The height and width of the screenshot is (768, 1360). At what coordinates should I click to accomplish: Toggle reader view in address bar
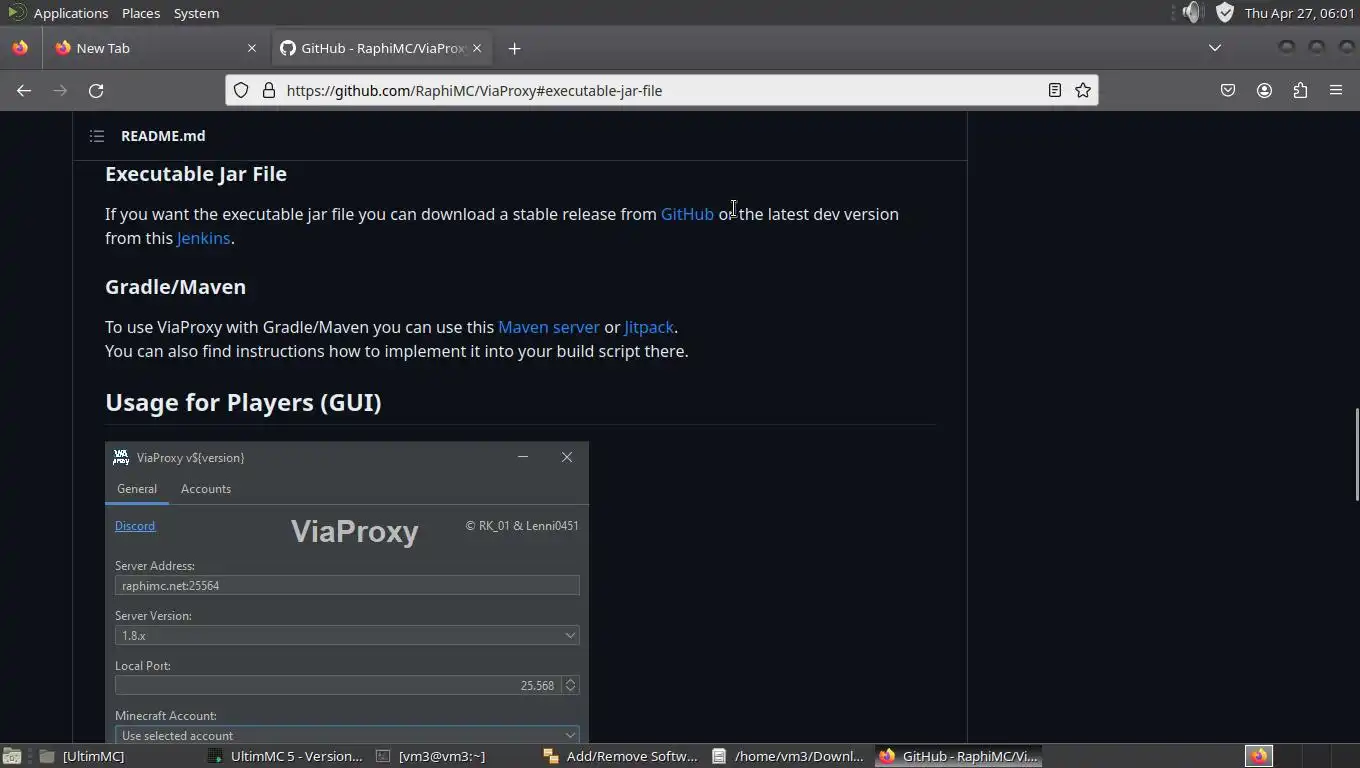pyautogui.click(x=1054, y=90)
